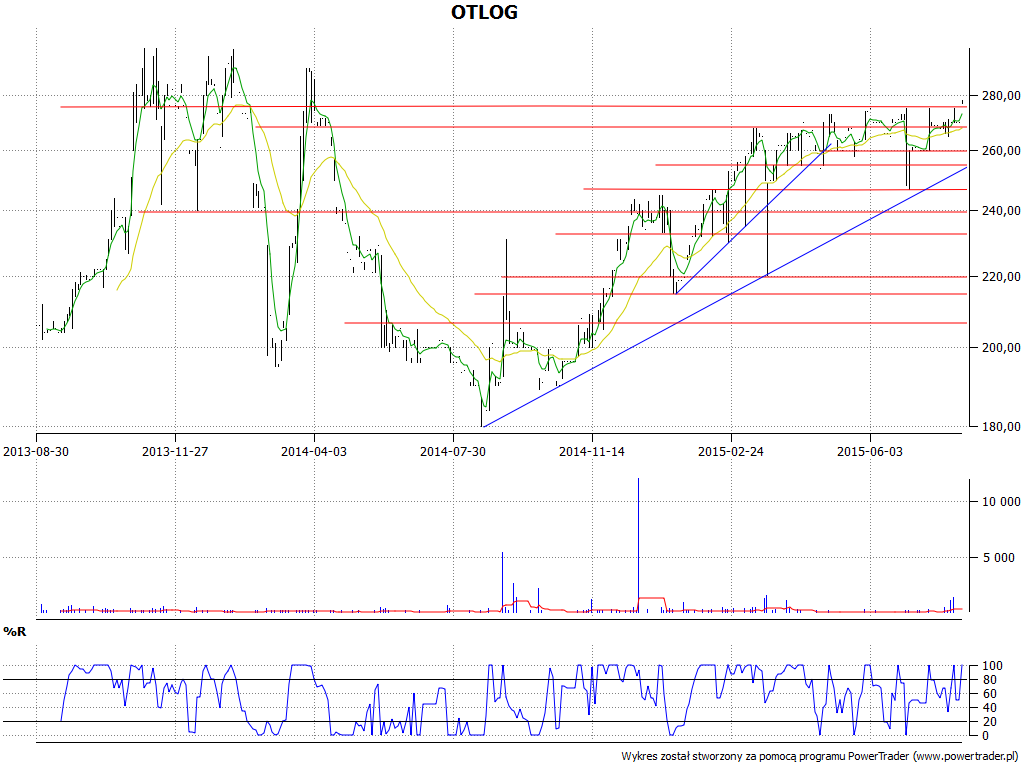
Task: Click the %R indicator label
Action: click(x=14, y=632)
